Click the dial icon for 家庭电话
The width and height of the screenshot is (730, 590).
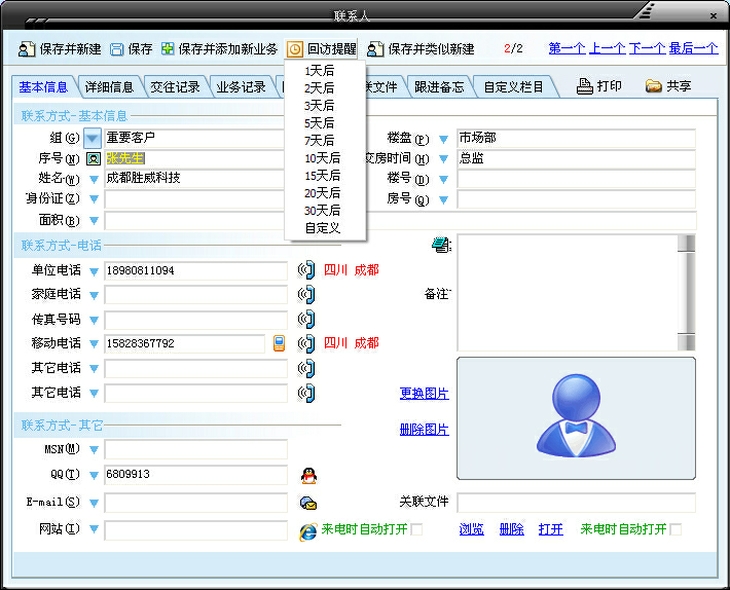click(x=307, y=294)
